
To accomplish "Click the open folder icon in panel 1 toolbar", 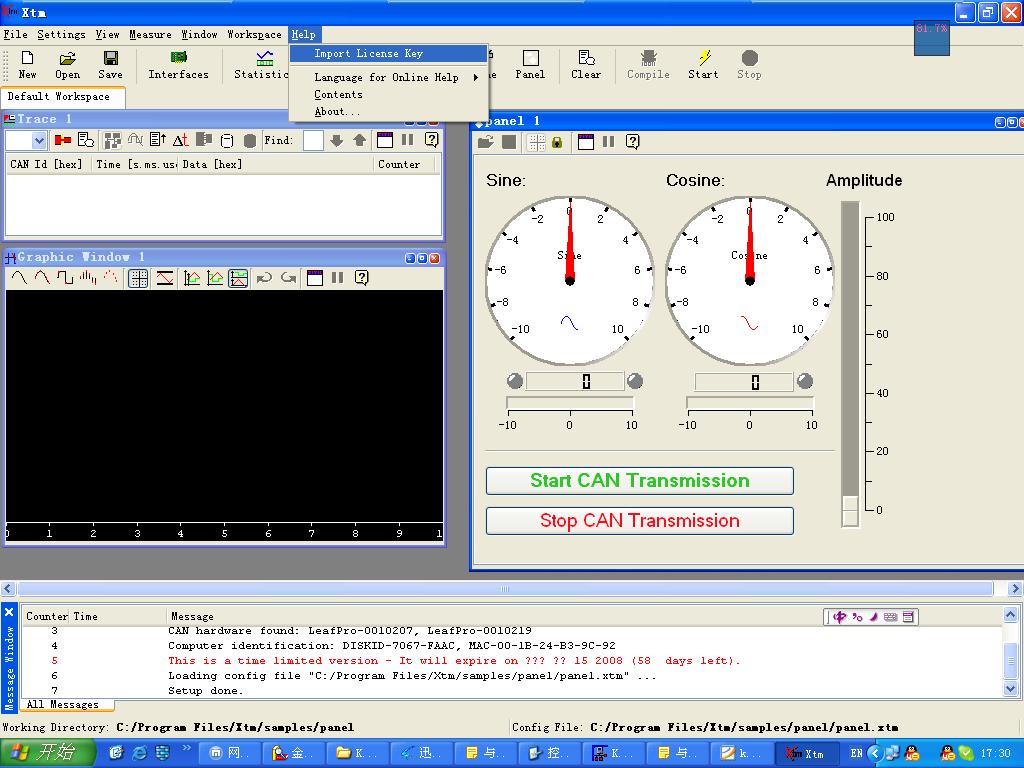I will pyautogui.click(x=485, y=142).
